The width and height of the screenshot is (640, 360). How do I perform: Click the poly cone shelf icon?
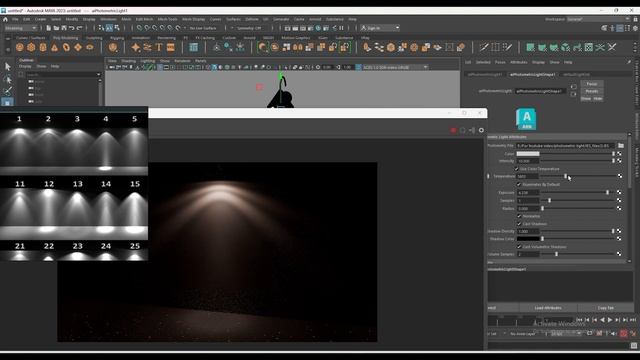tap(54, 47)
